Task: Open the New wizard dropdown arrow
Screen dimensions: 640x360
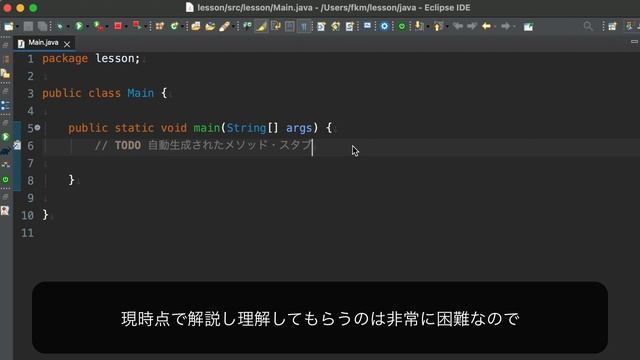Action: (x=17, y=27)
